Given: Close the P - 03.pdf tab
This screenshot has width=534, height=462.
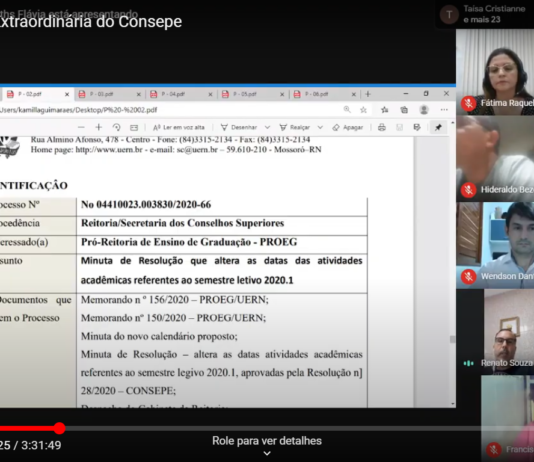Looking at the screenshot, I should (139, 94).
